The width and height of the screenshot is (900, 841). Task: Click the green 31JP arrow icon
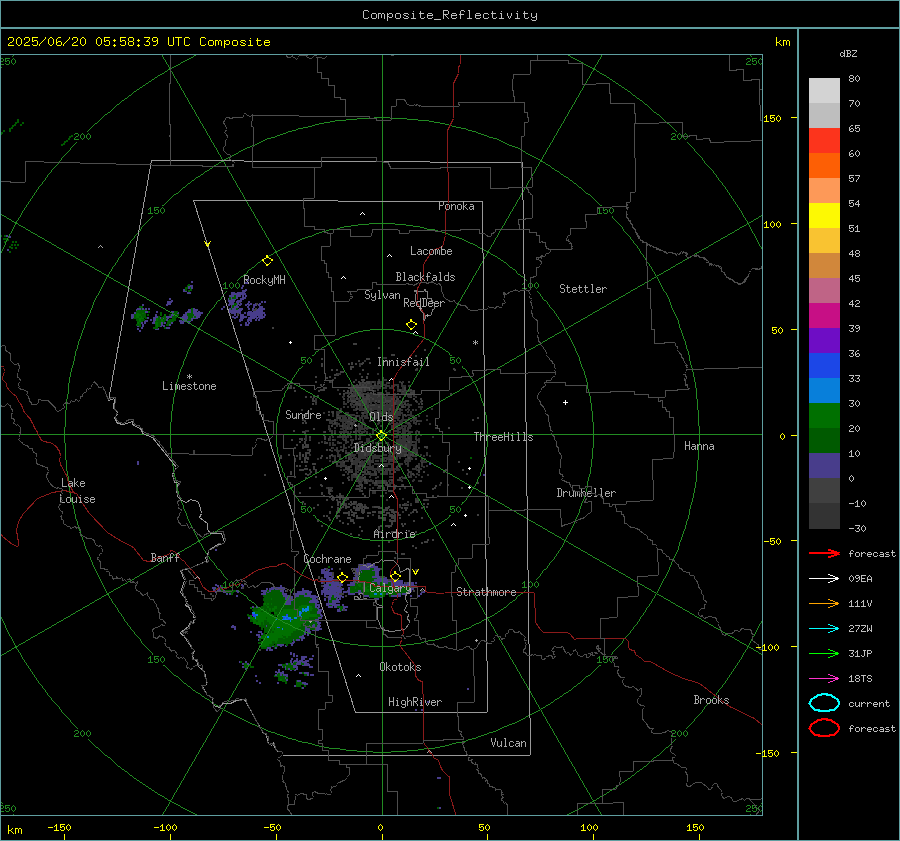tap(824, 653)
